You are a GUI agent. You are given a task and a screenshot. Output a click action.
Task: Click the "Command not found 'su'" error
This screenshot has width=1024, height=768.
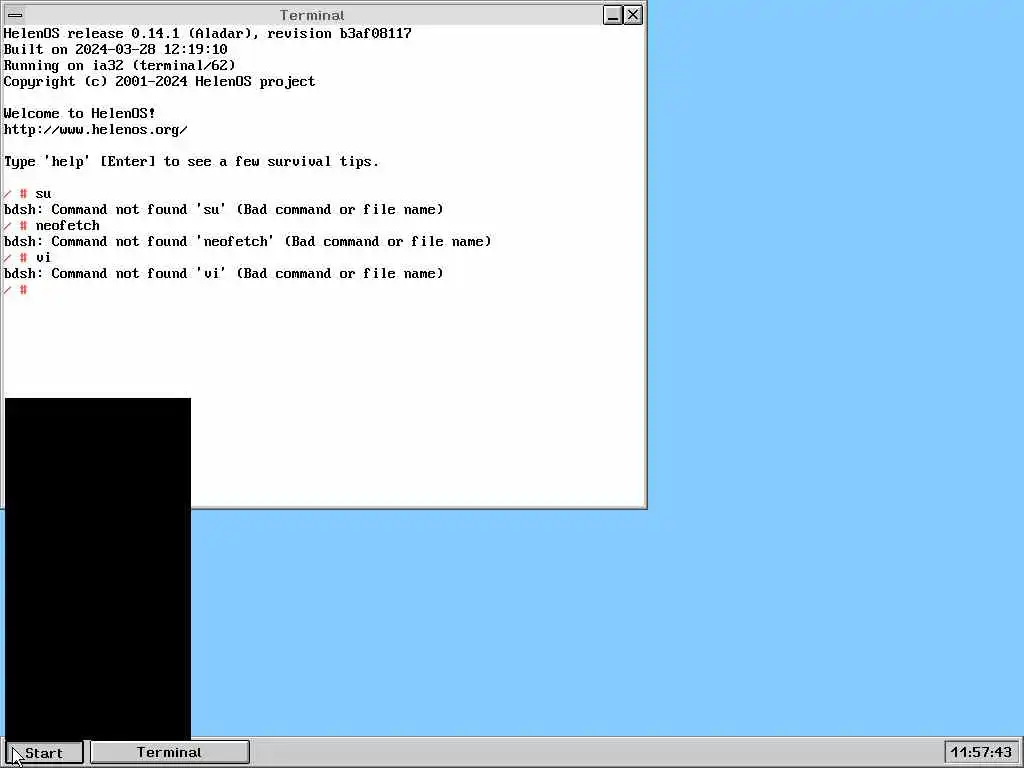(223, 210)
